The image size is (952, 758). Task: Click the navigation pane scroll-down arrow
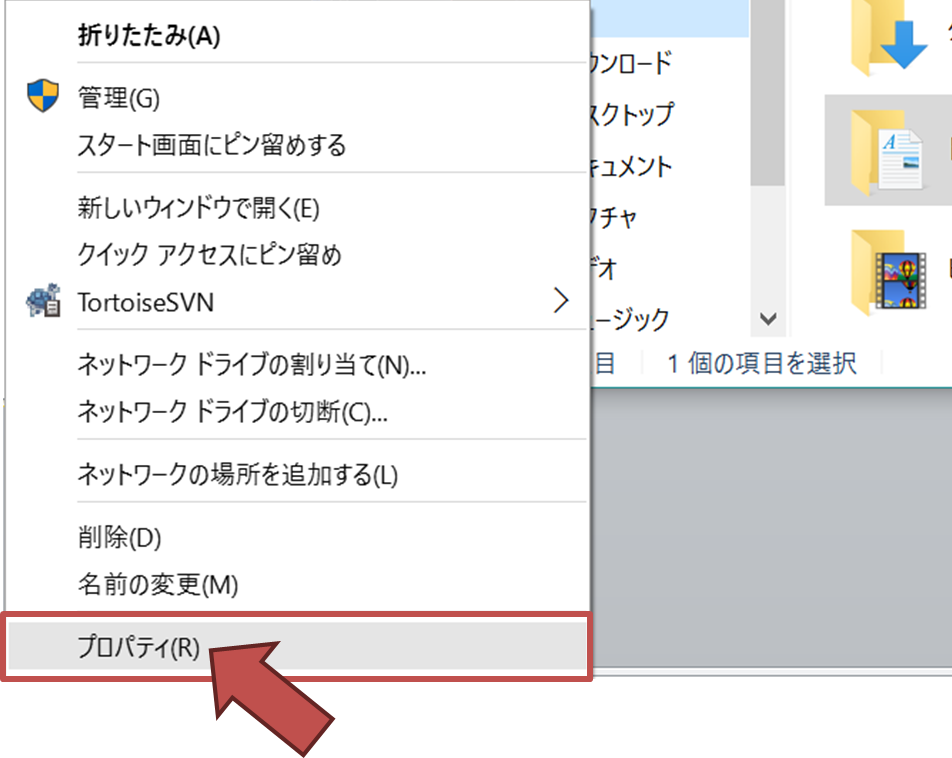pos(768,319)
